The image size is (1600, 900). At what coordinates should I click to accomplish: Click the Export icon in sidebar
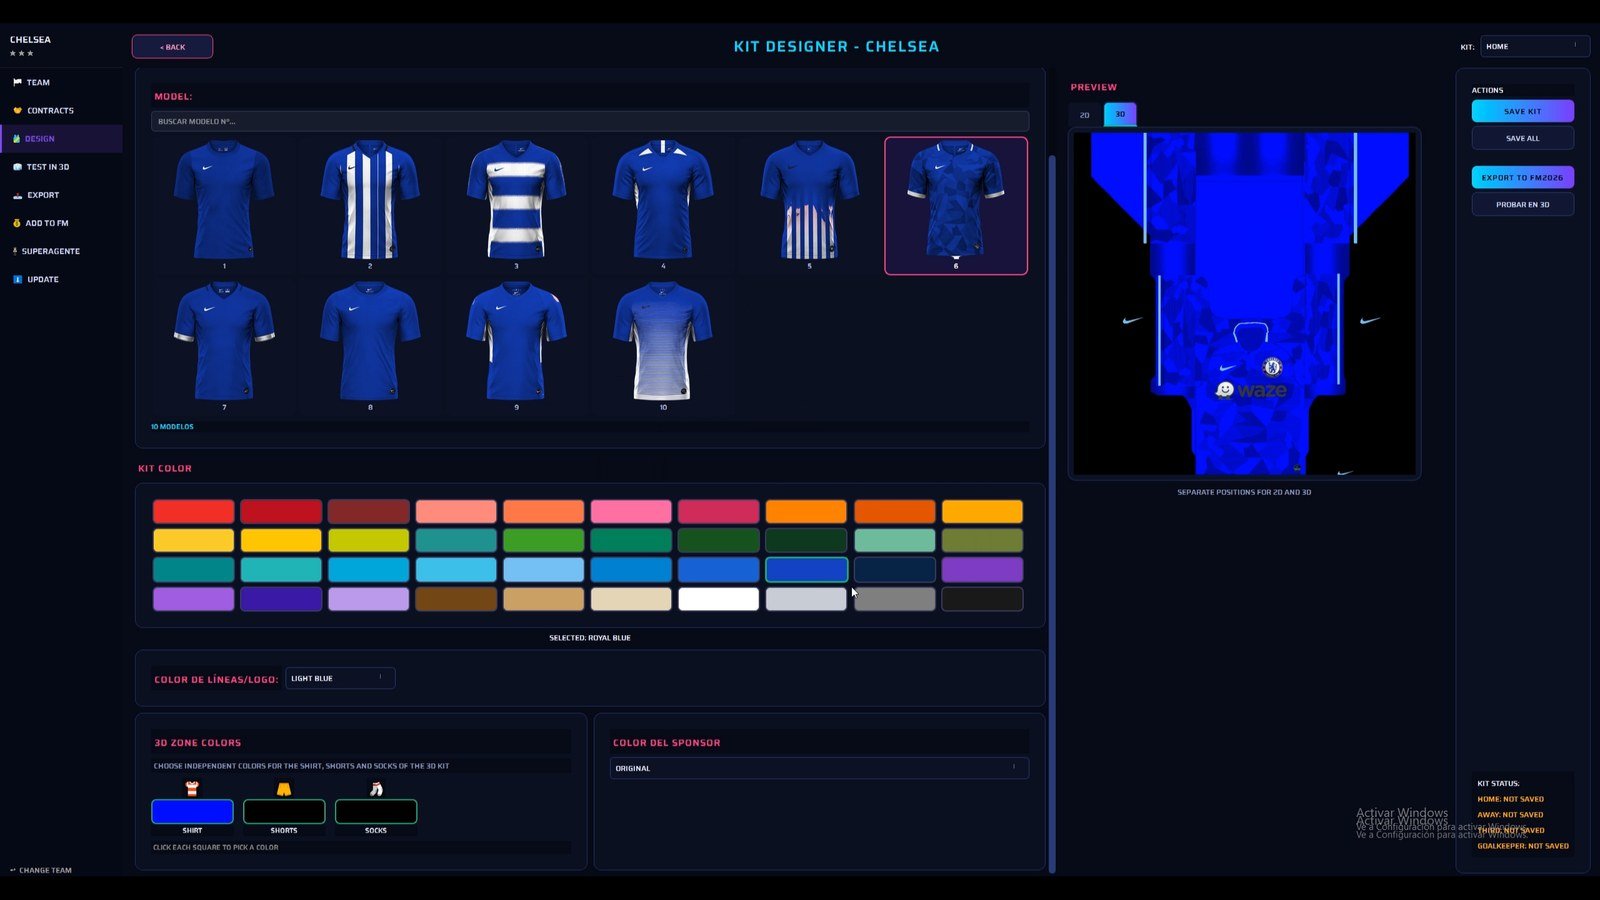click(x=17, y=195)
